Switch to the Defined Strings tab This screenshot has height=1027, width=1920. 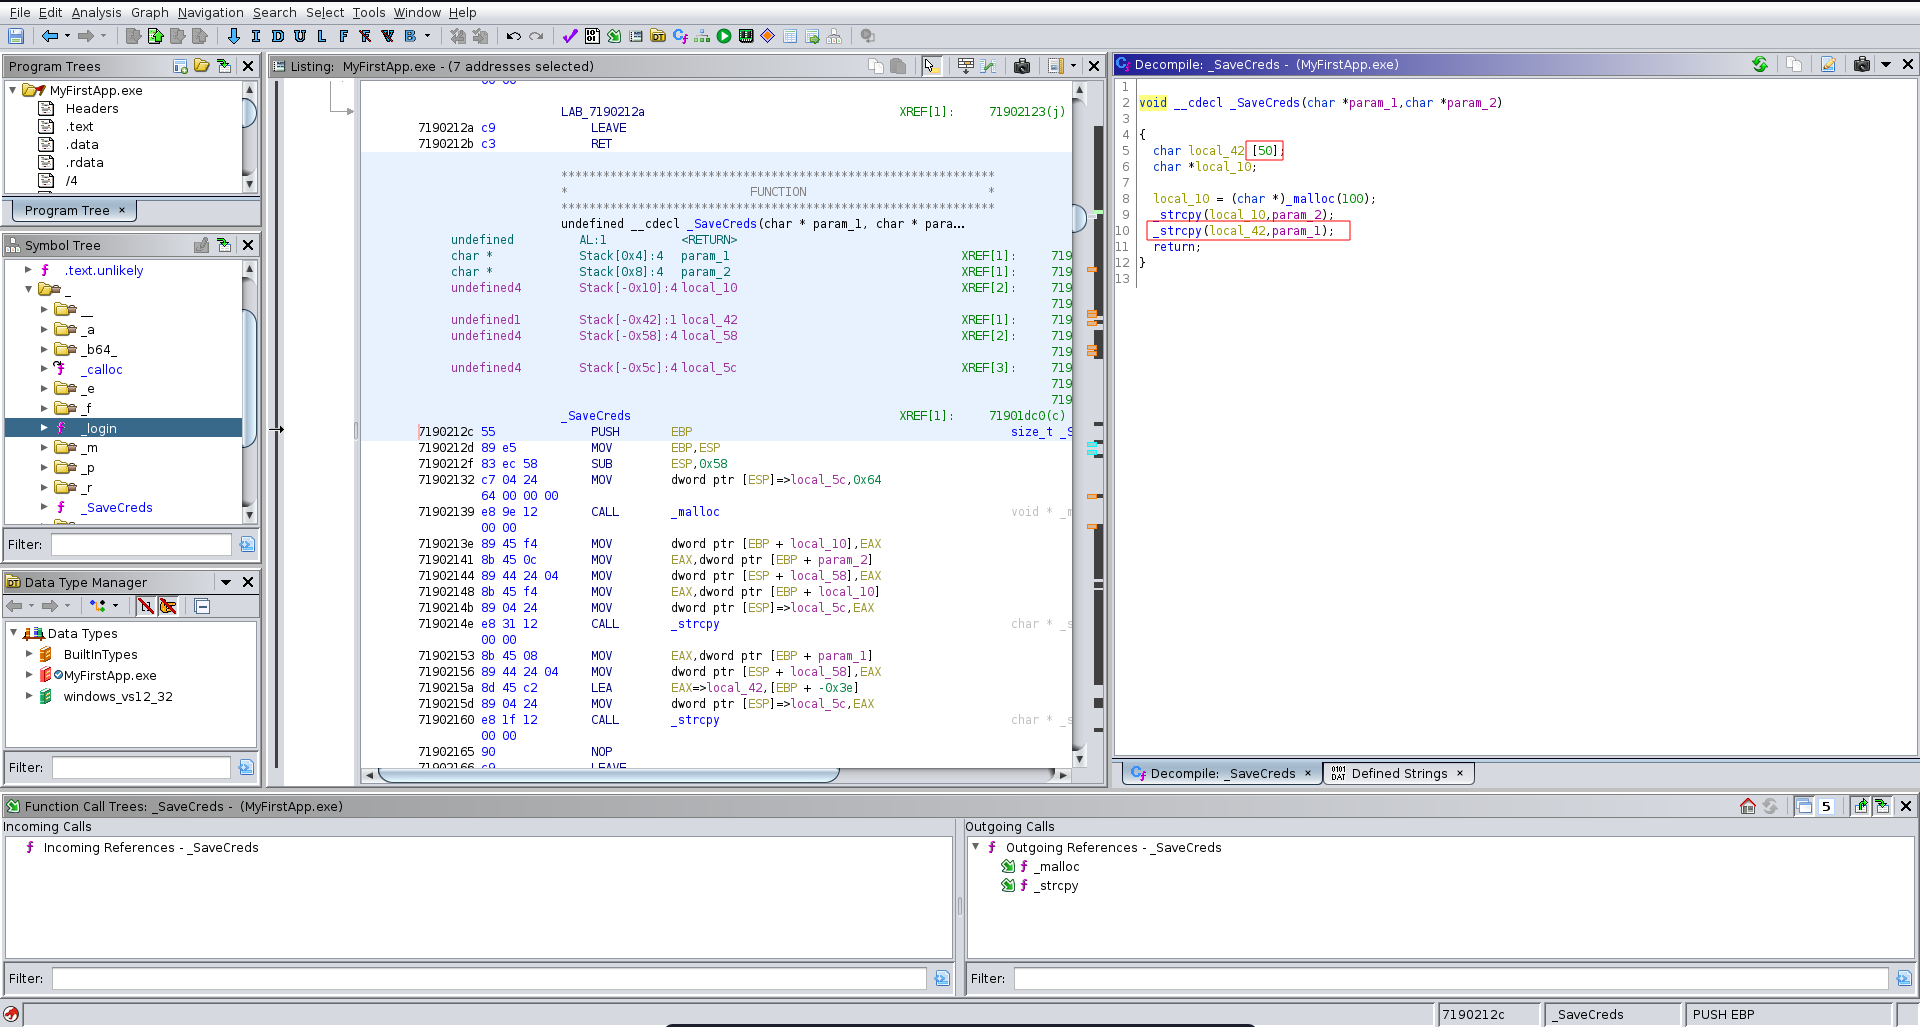point(1398,773)
